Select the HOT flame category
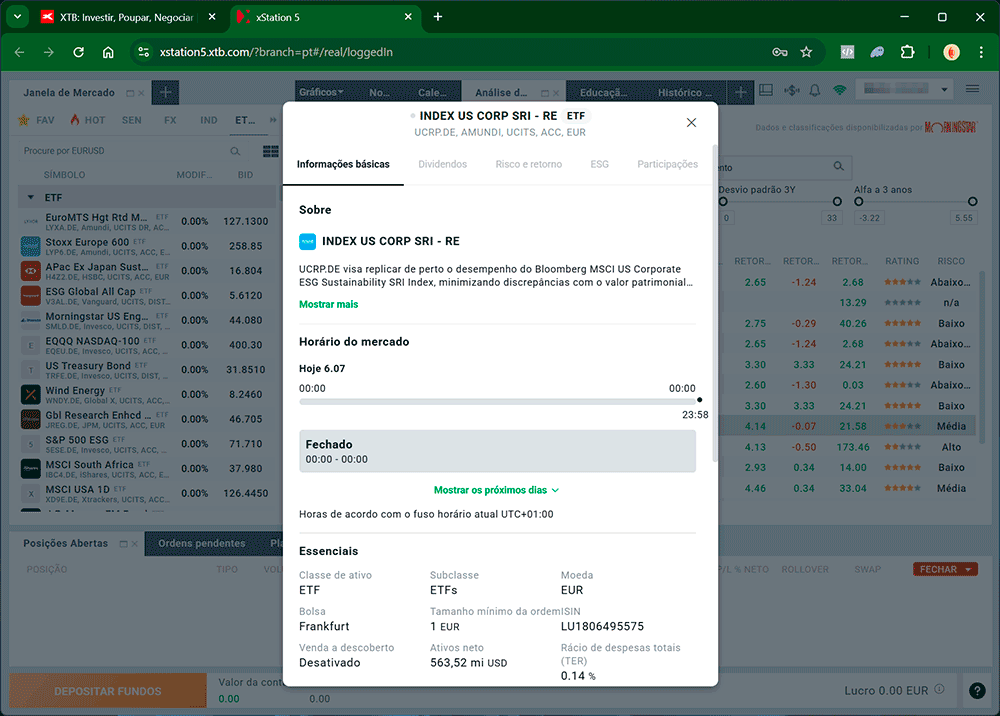The height and width of the screenshot is (716, 1000). click(87, 120)
